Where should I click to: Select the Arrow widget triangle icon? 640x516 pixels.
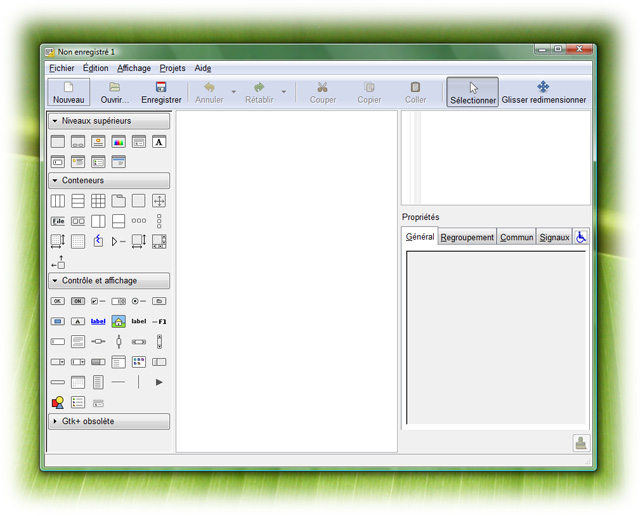[159, 382]
